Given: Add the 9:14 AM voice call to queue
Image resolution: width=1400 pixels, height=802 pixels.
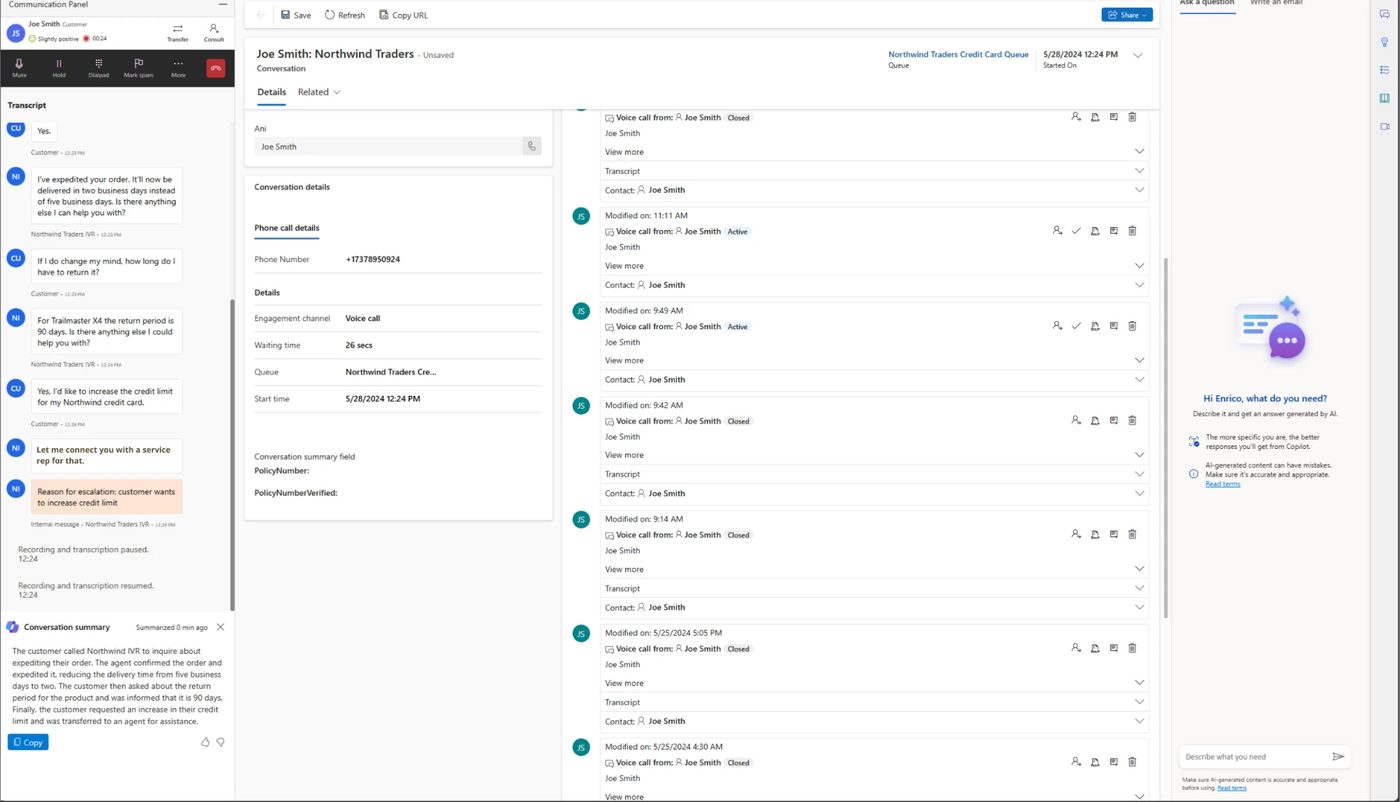Looking at the screenshot, I should tap(1095, 535).
